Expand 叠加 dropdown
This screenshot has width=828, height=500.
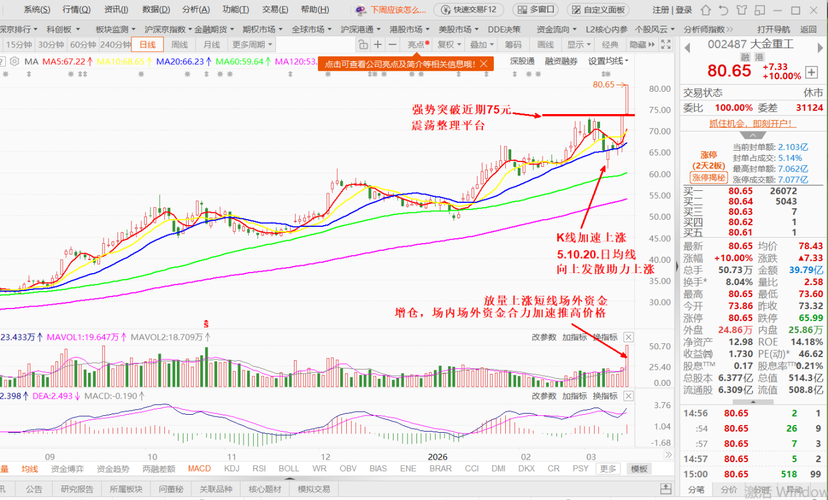click(x=482, y=45)
